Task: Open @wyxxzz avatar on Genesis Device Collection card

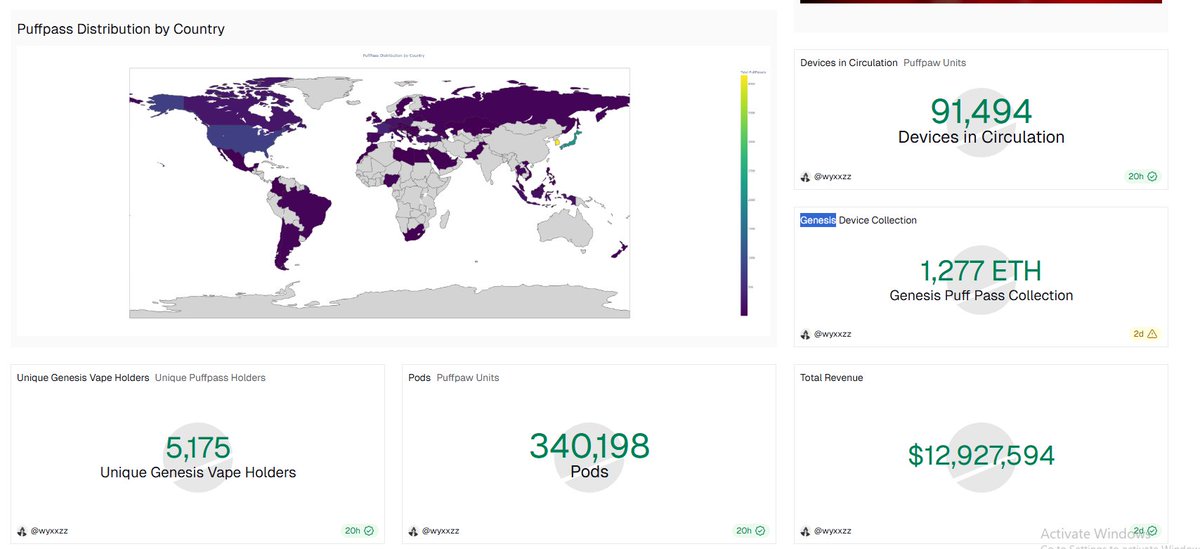Action: 805,335
